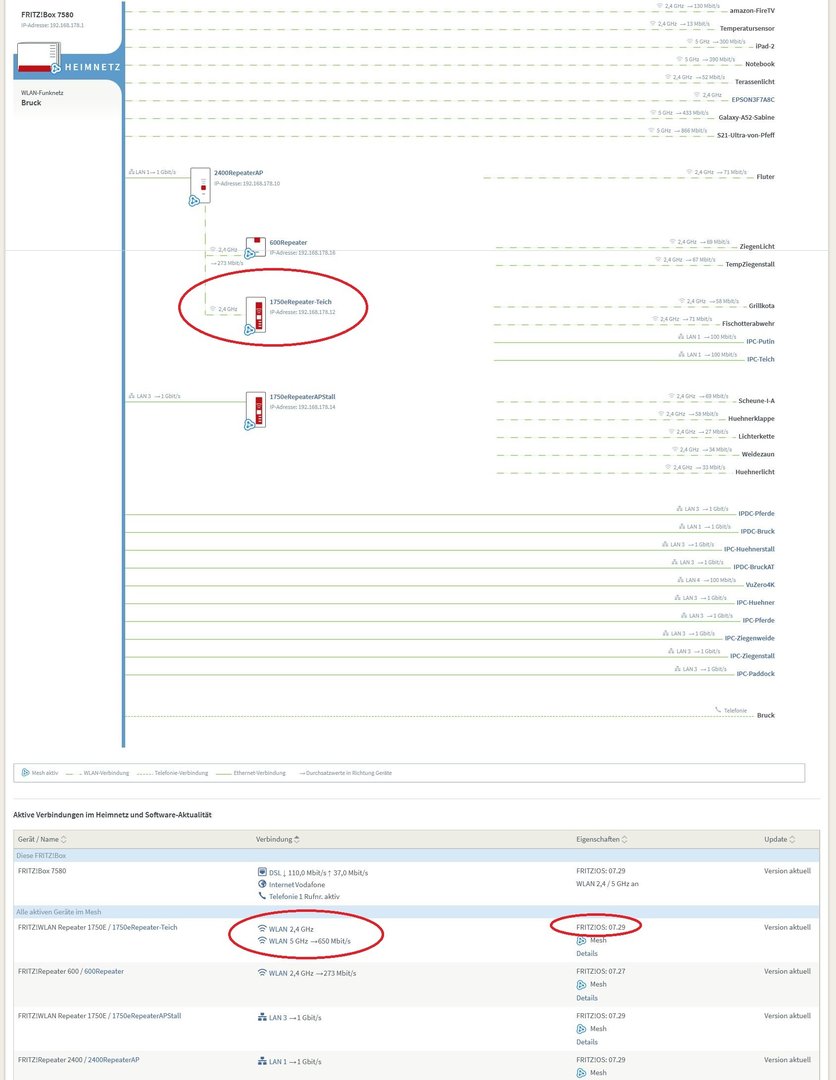Open the IPDC-Bruck device
The height and width of the screenshot is (1080, 836).
(x=757, y=532)
